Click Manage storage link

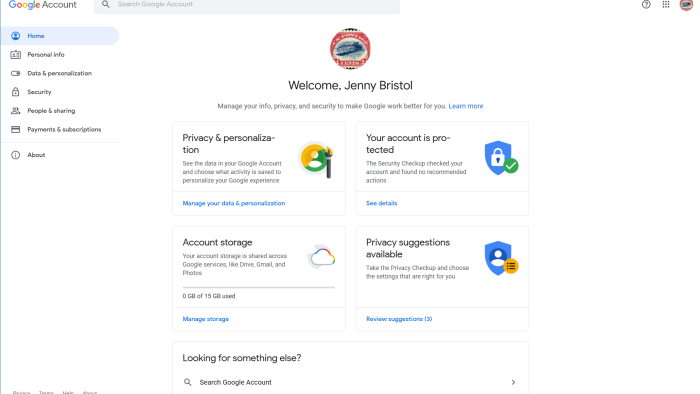[205, 319]
